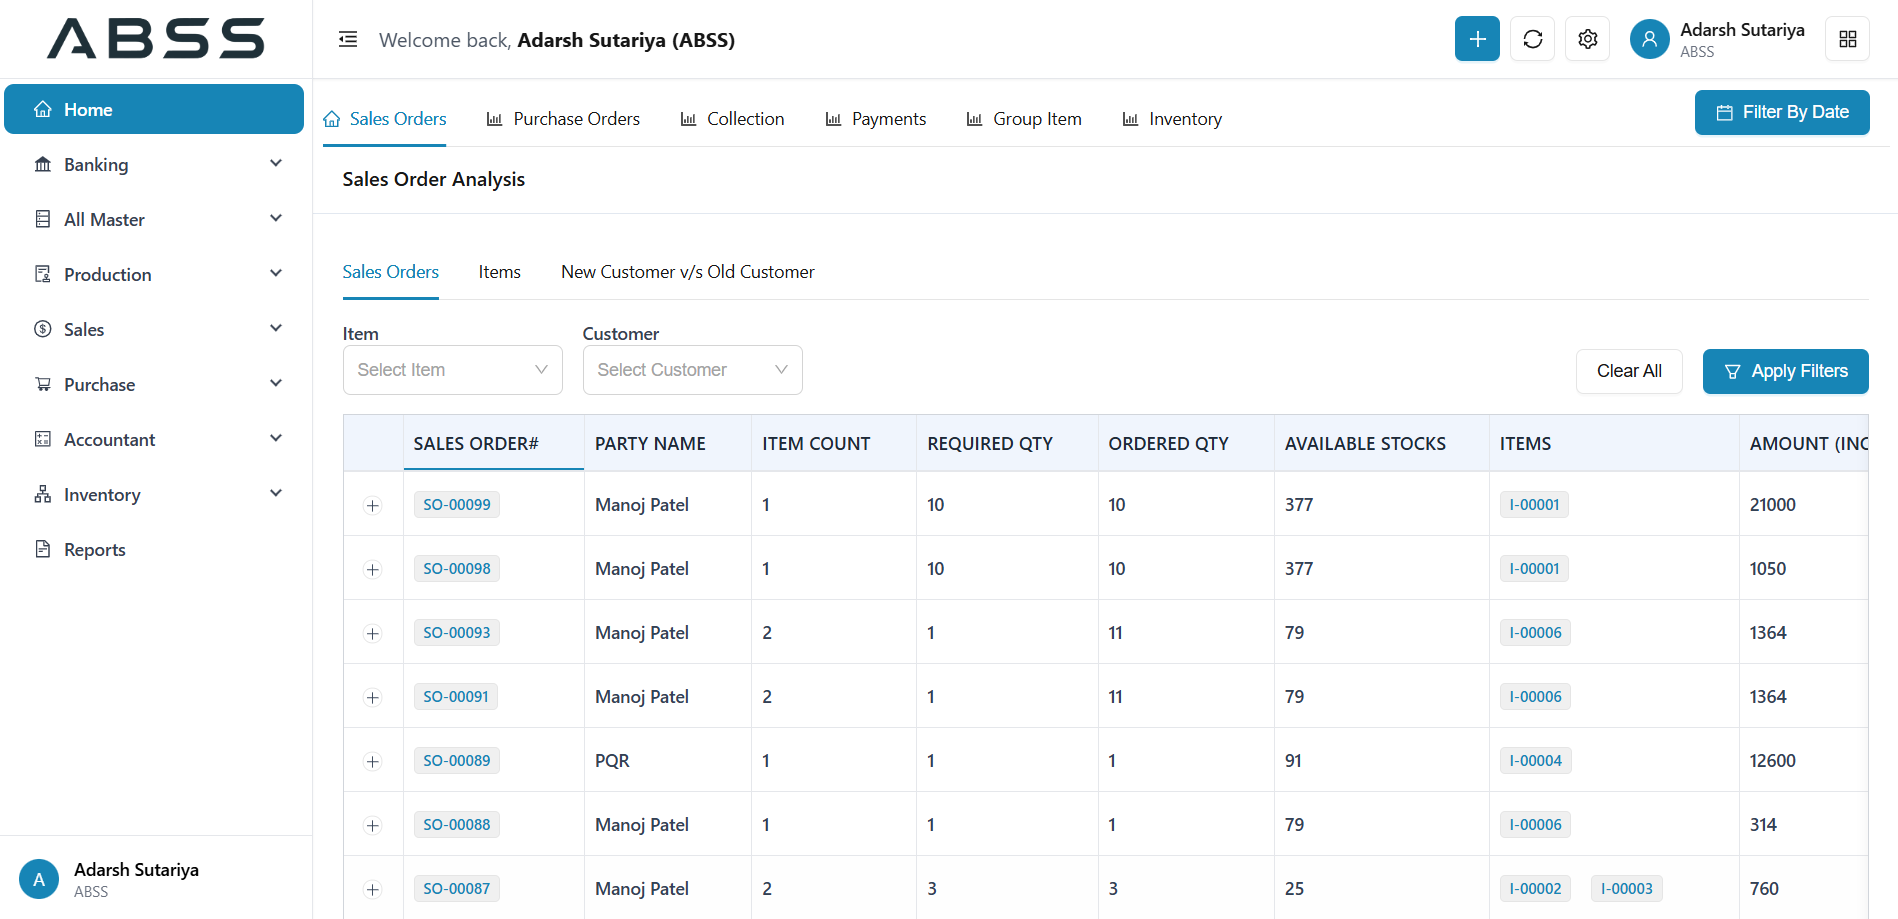Click the I-00004 item tag
Screen dimensions: 1898x919
[1535, 761]
